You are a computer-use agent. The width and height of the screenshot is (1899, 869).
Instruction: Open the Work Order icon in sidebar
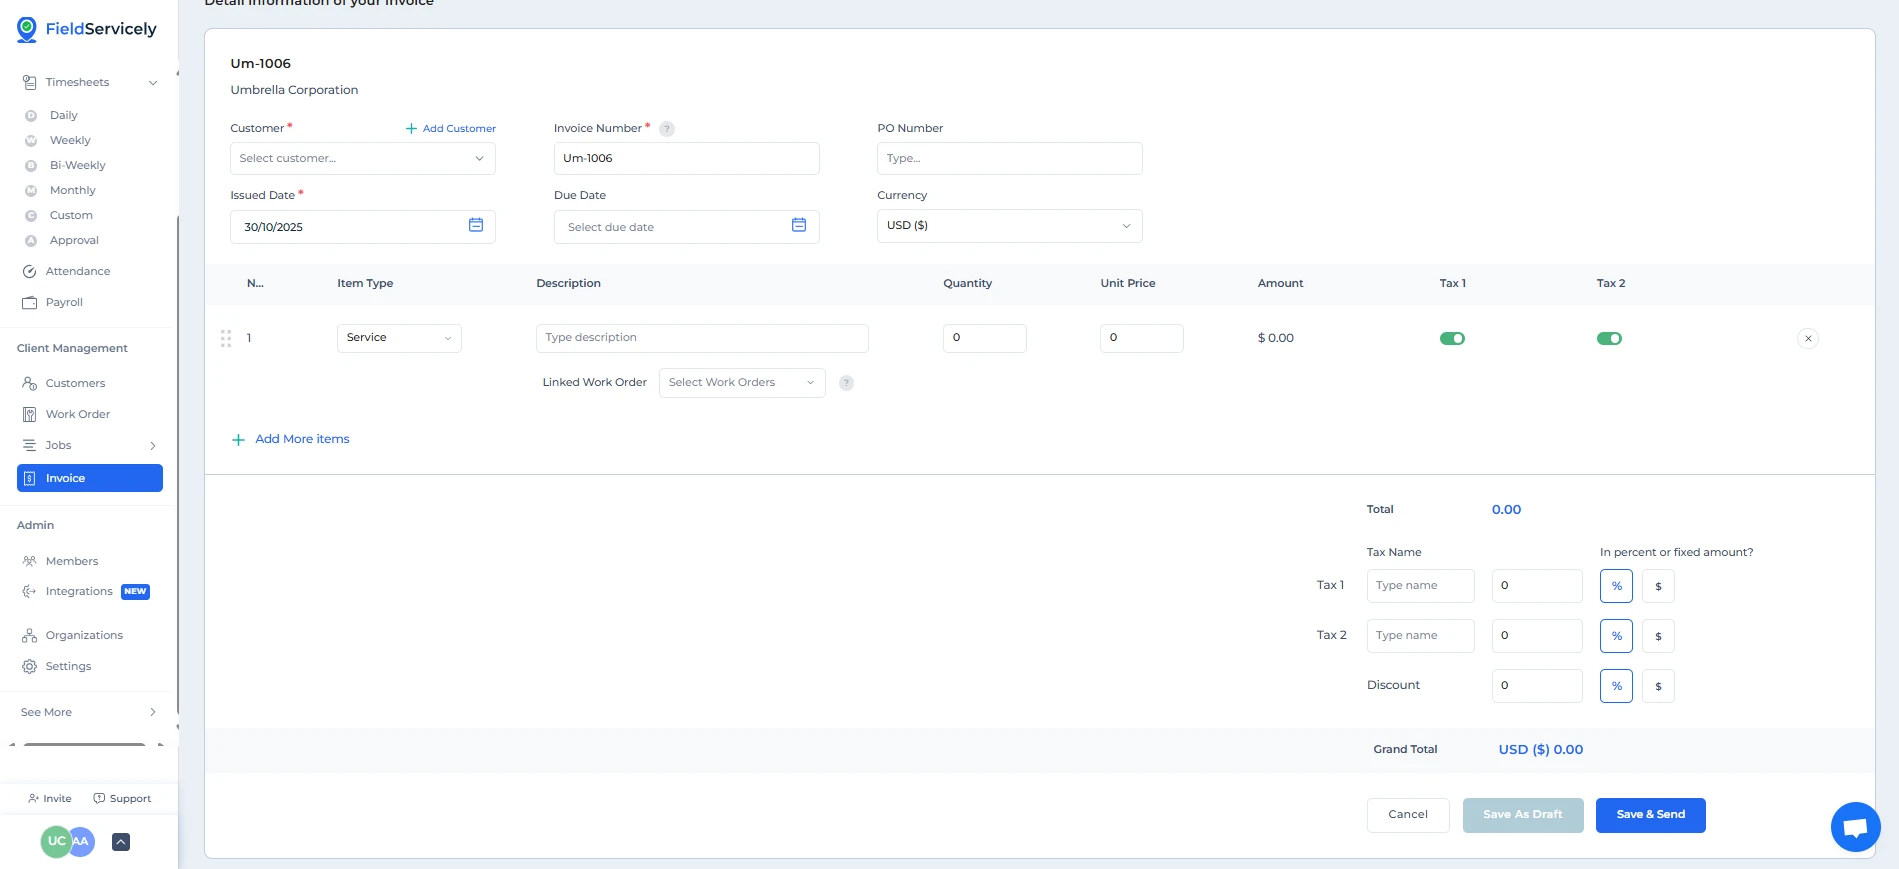[x=30, y=414]
